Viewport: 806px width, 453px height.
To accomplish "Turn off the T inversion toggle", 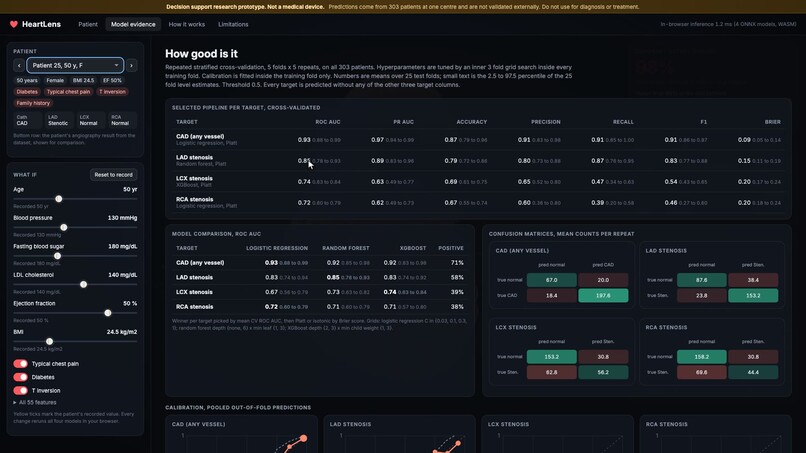I will (x=21, y=390).
